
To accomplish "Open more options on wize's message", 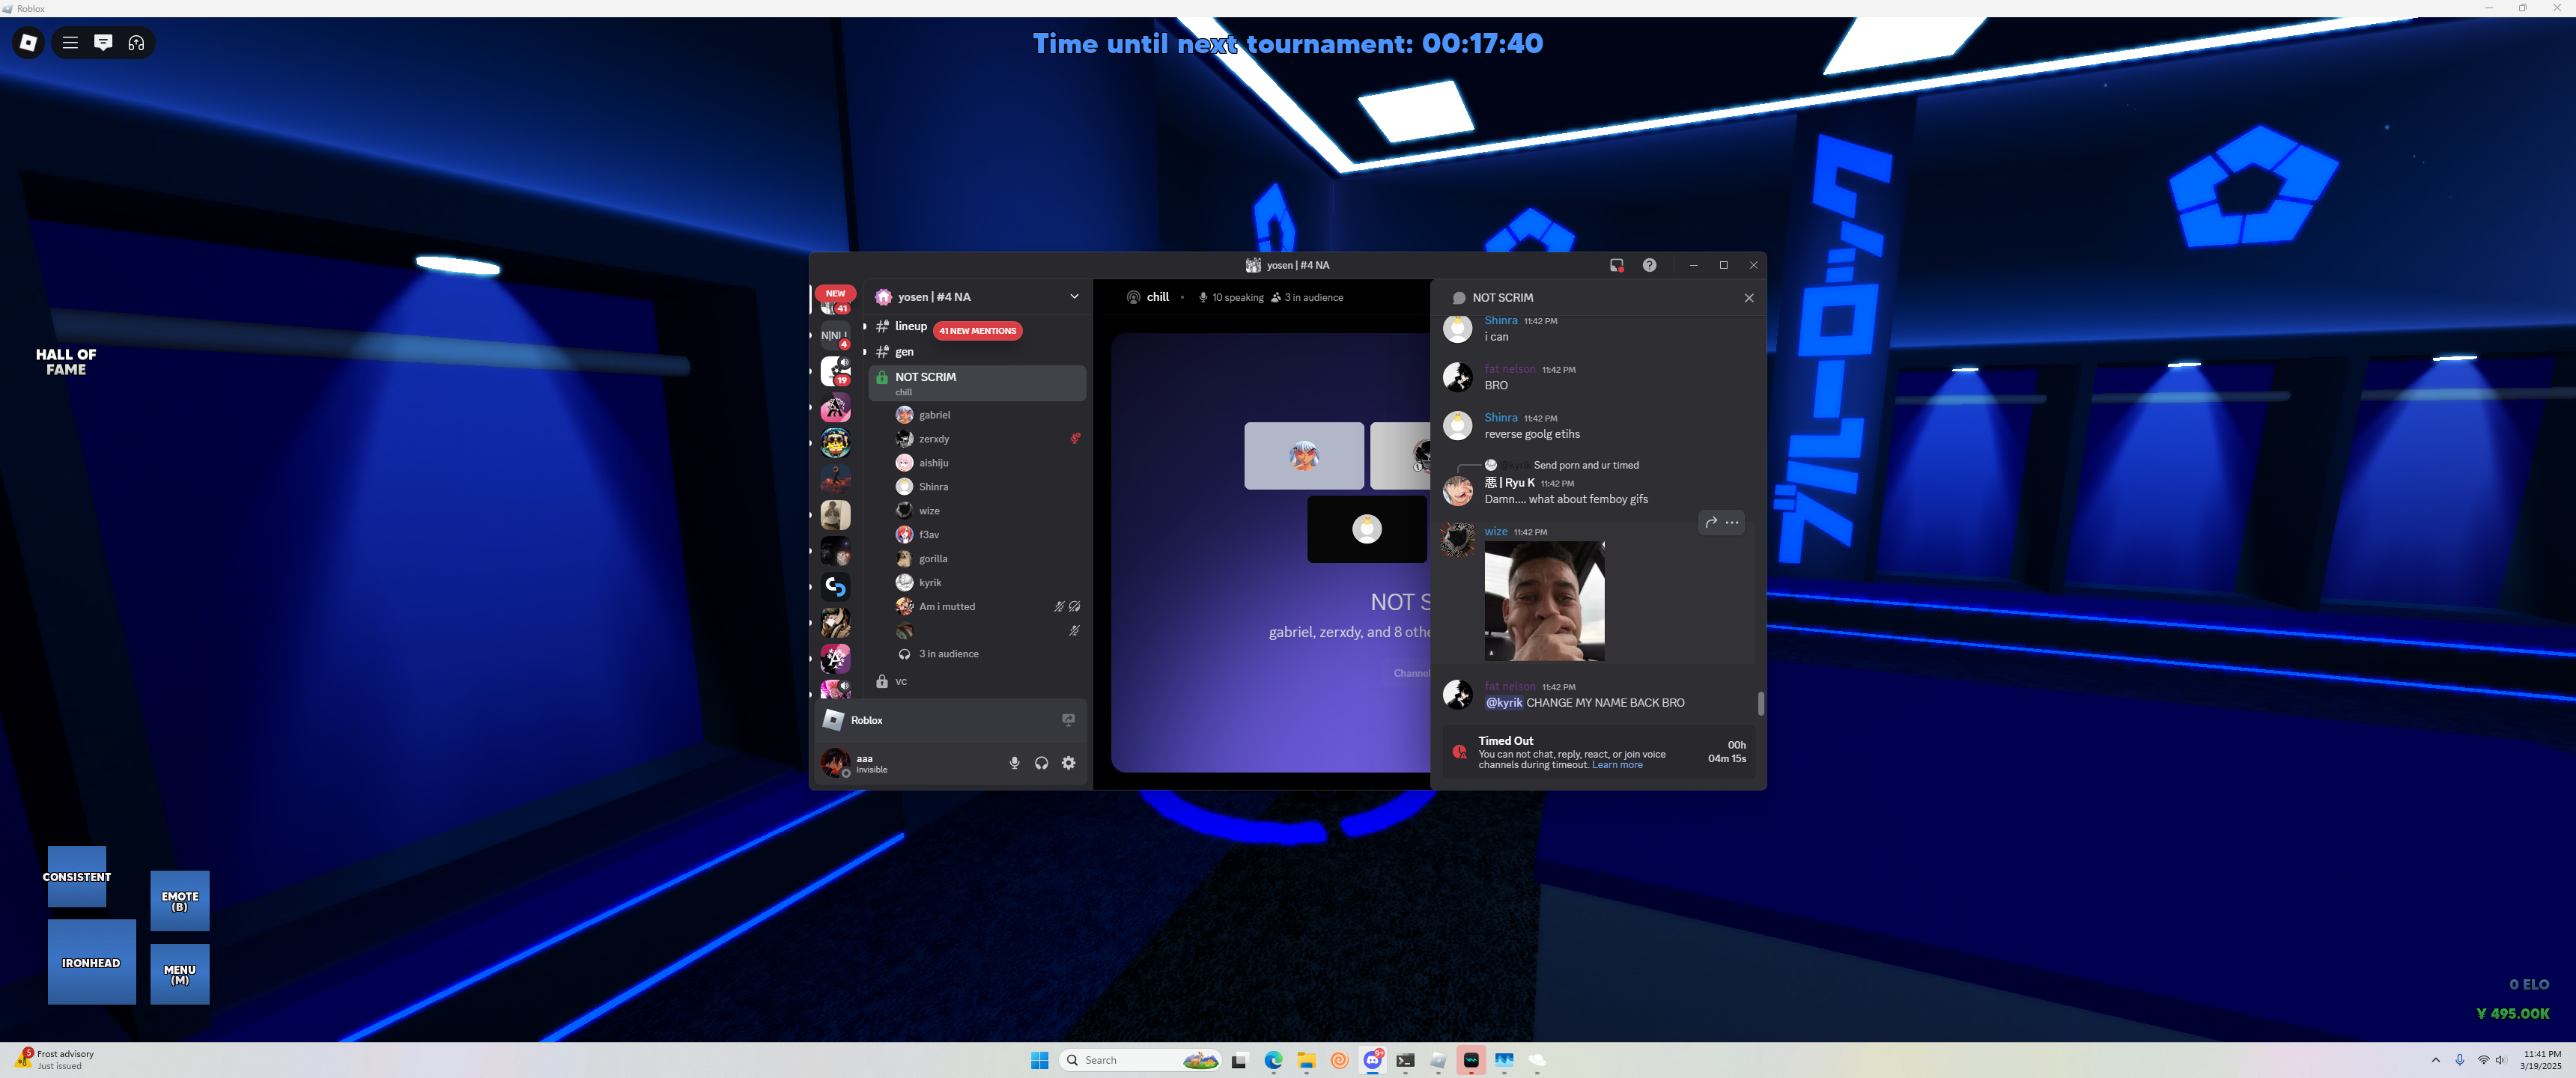I will [x=1732, y=522].
